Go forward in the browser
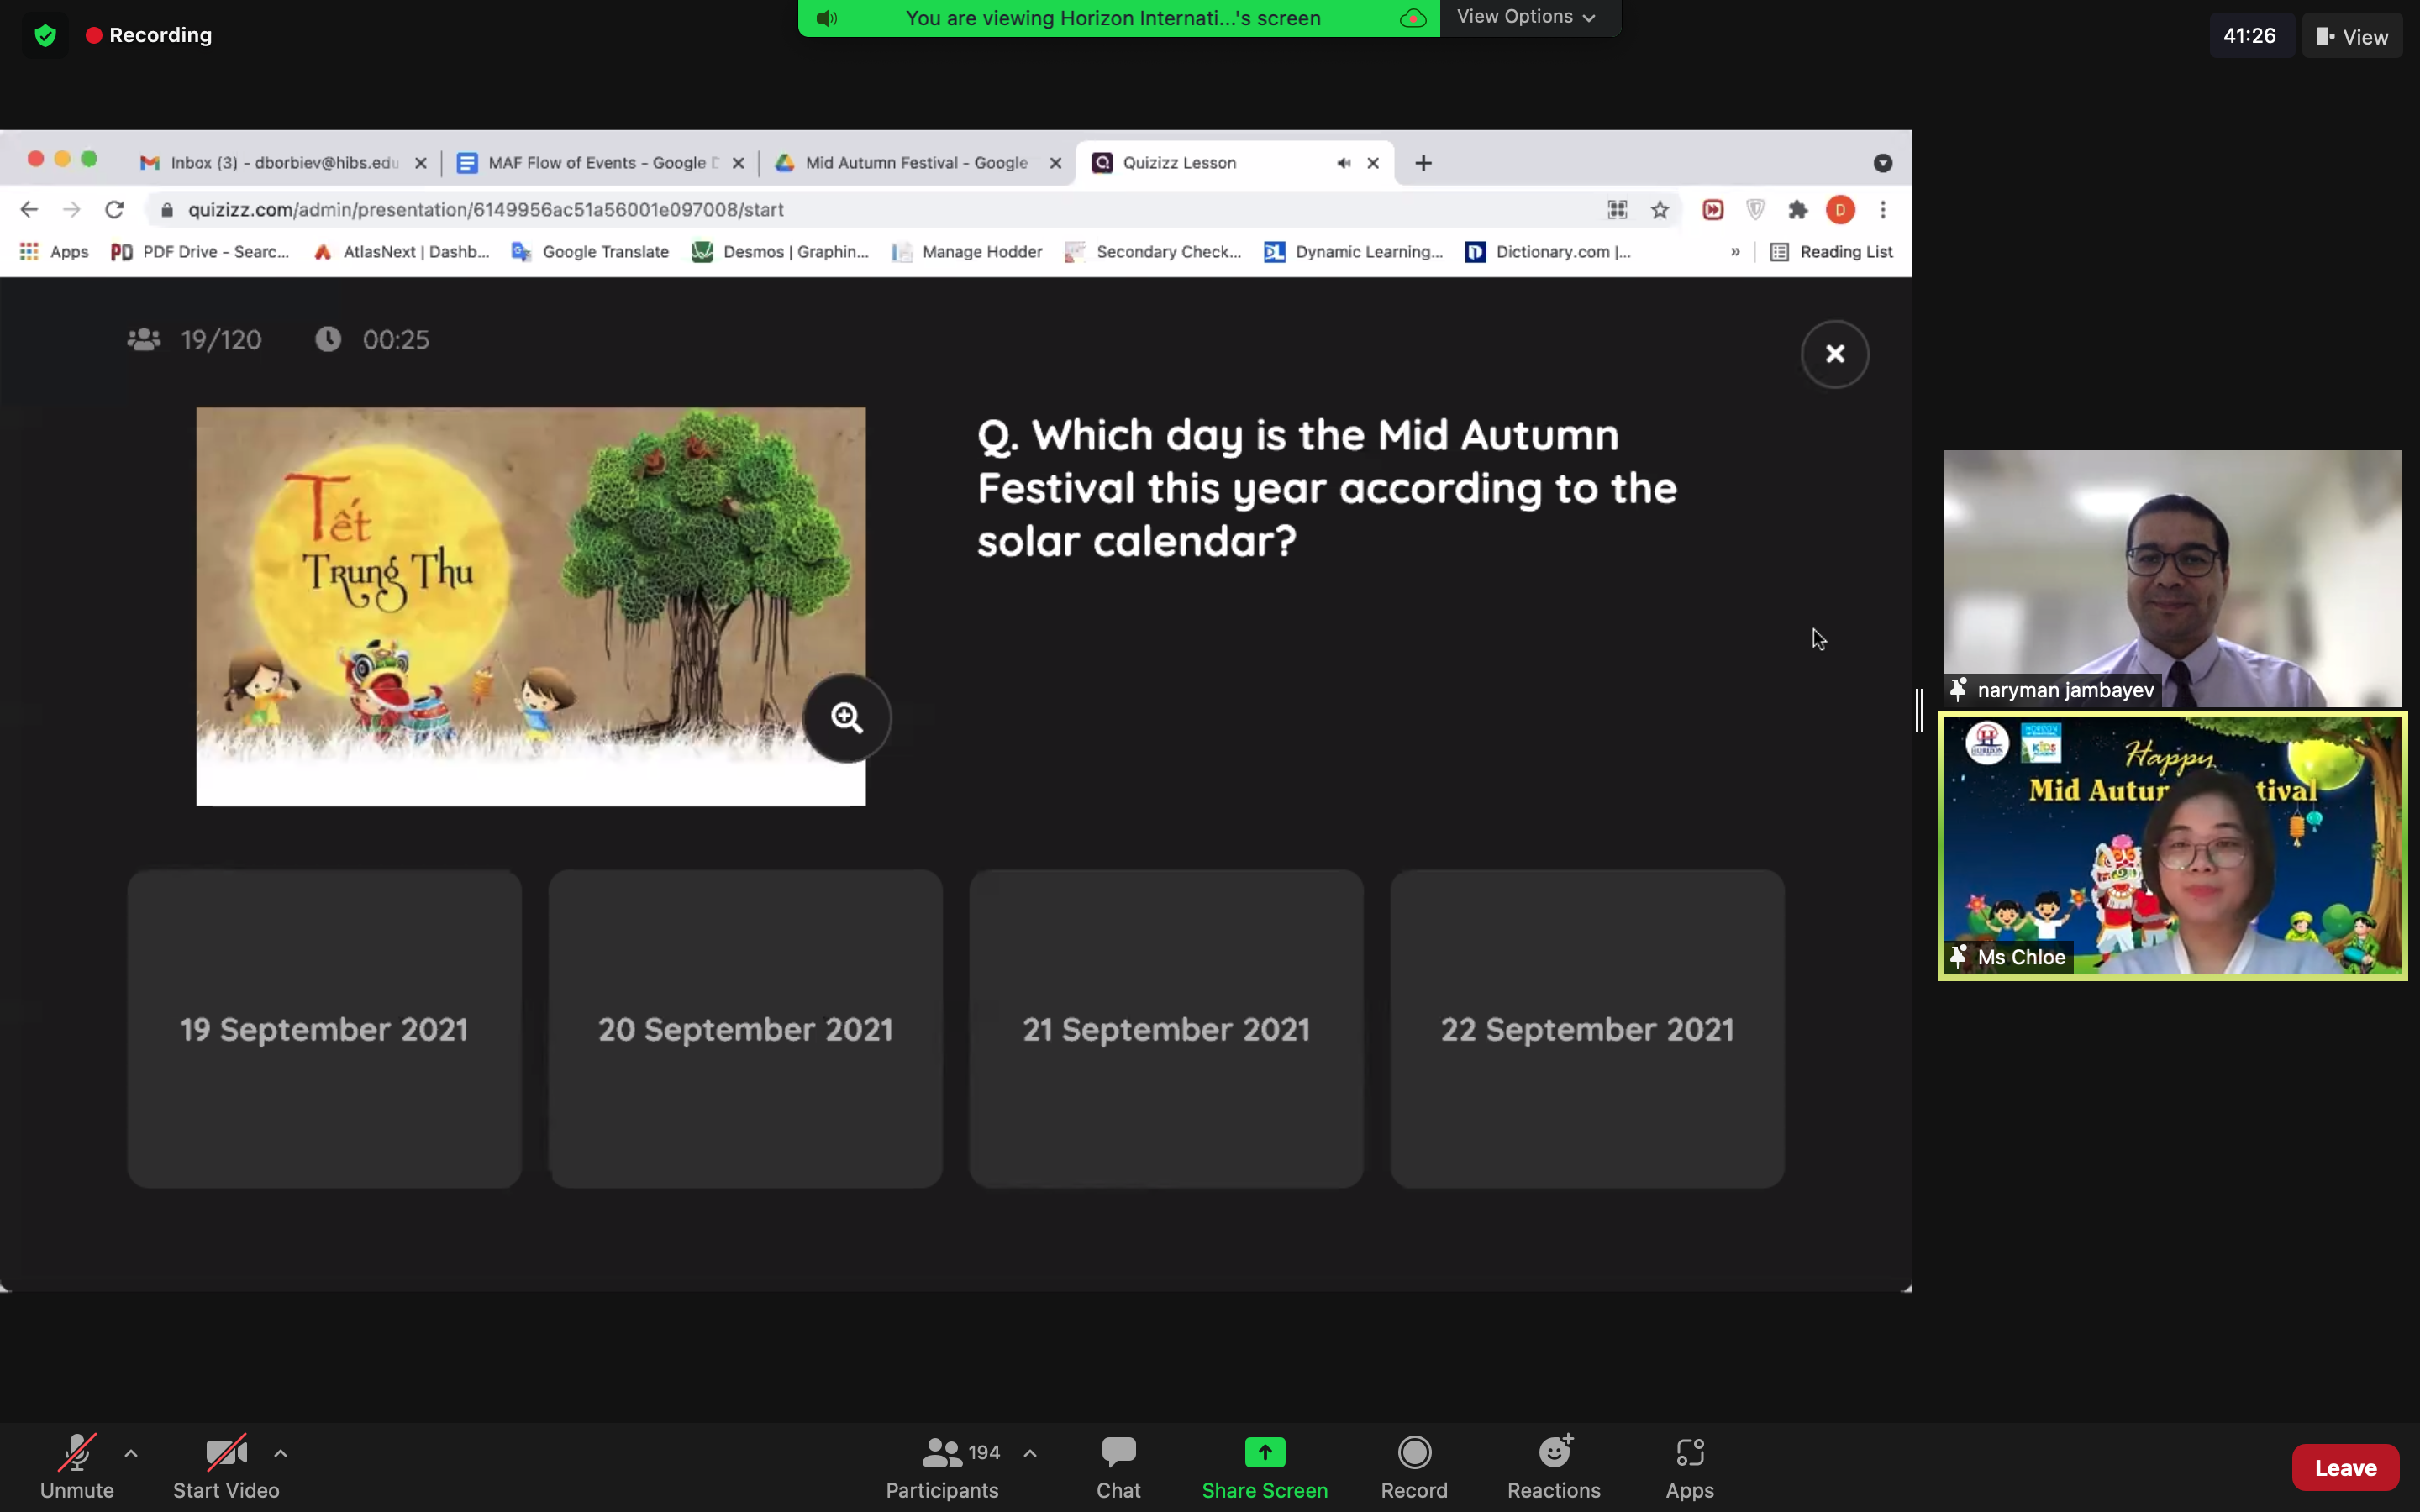The height and width of the screenshot is (1512, 2420). (x=71, y=209)
